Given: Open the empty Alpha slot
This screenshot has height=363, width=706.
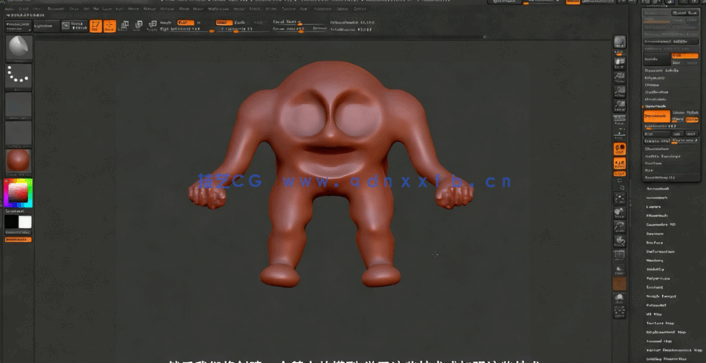Looking at the screenshot, I should (19, 105).
